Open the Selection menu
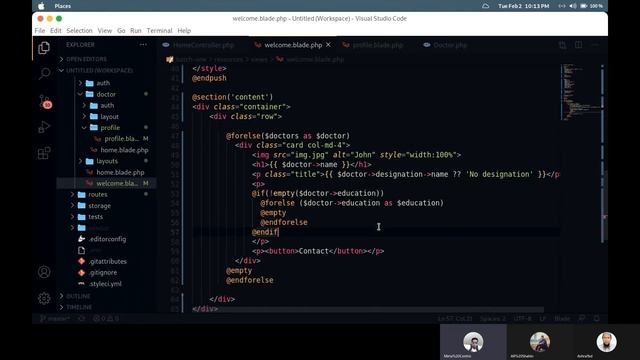 [79, 31]
